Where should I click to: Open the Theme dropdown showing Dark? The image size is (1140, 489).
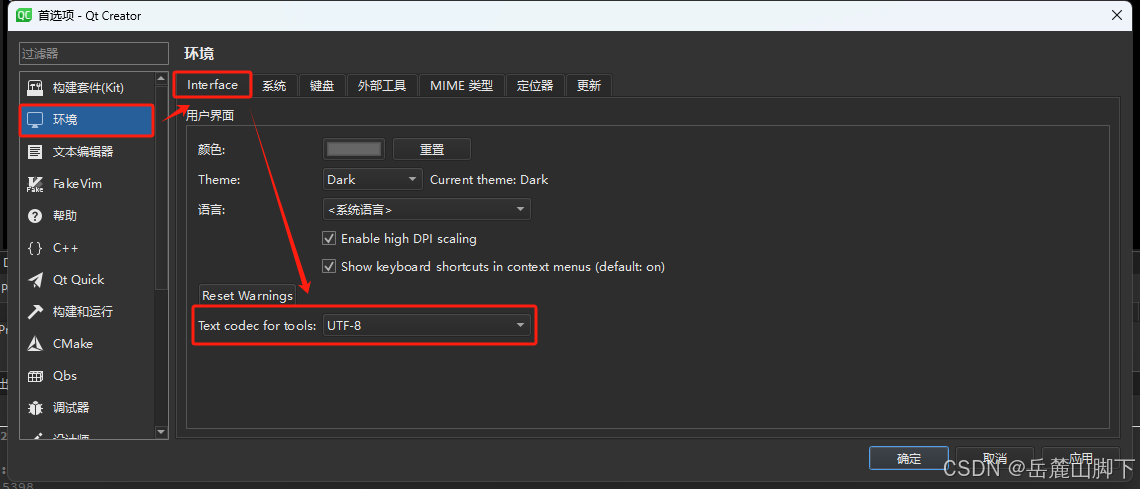tap(372, 179)
